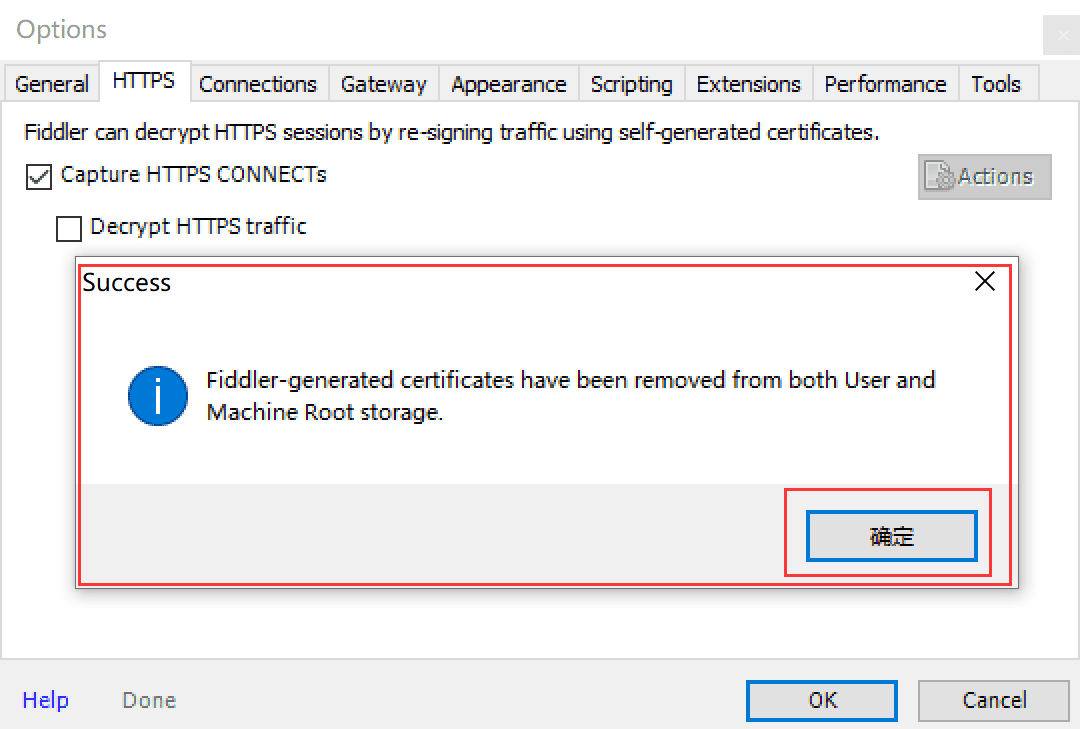Open the Tools tab
This screenshot has height=729, width=1080.
[996, 84]
